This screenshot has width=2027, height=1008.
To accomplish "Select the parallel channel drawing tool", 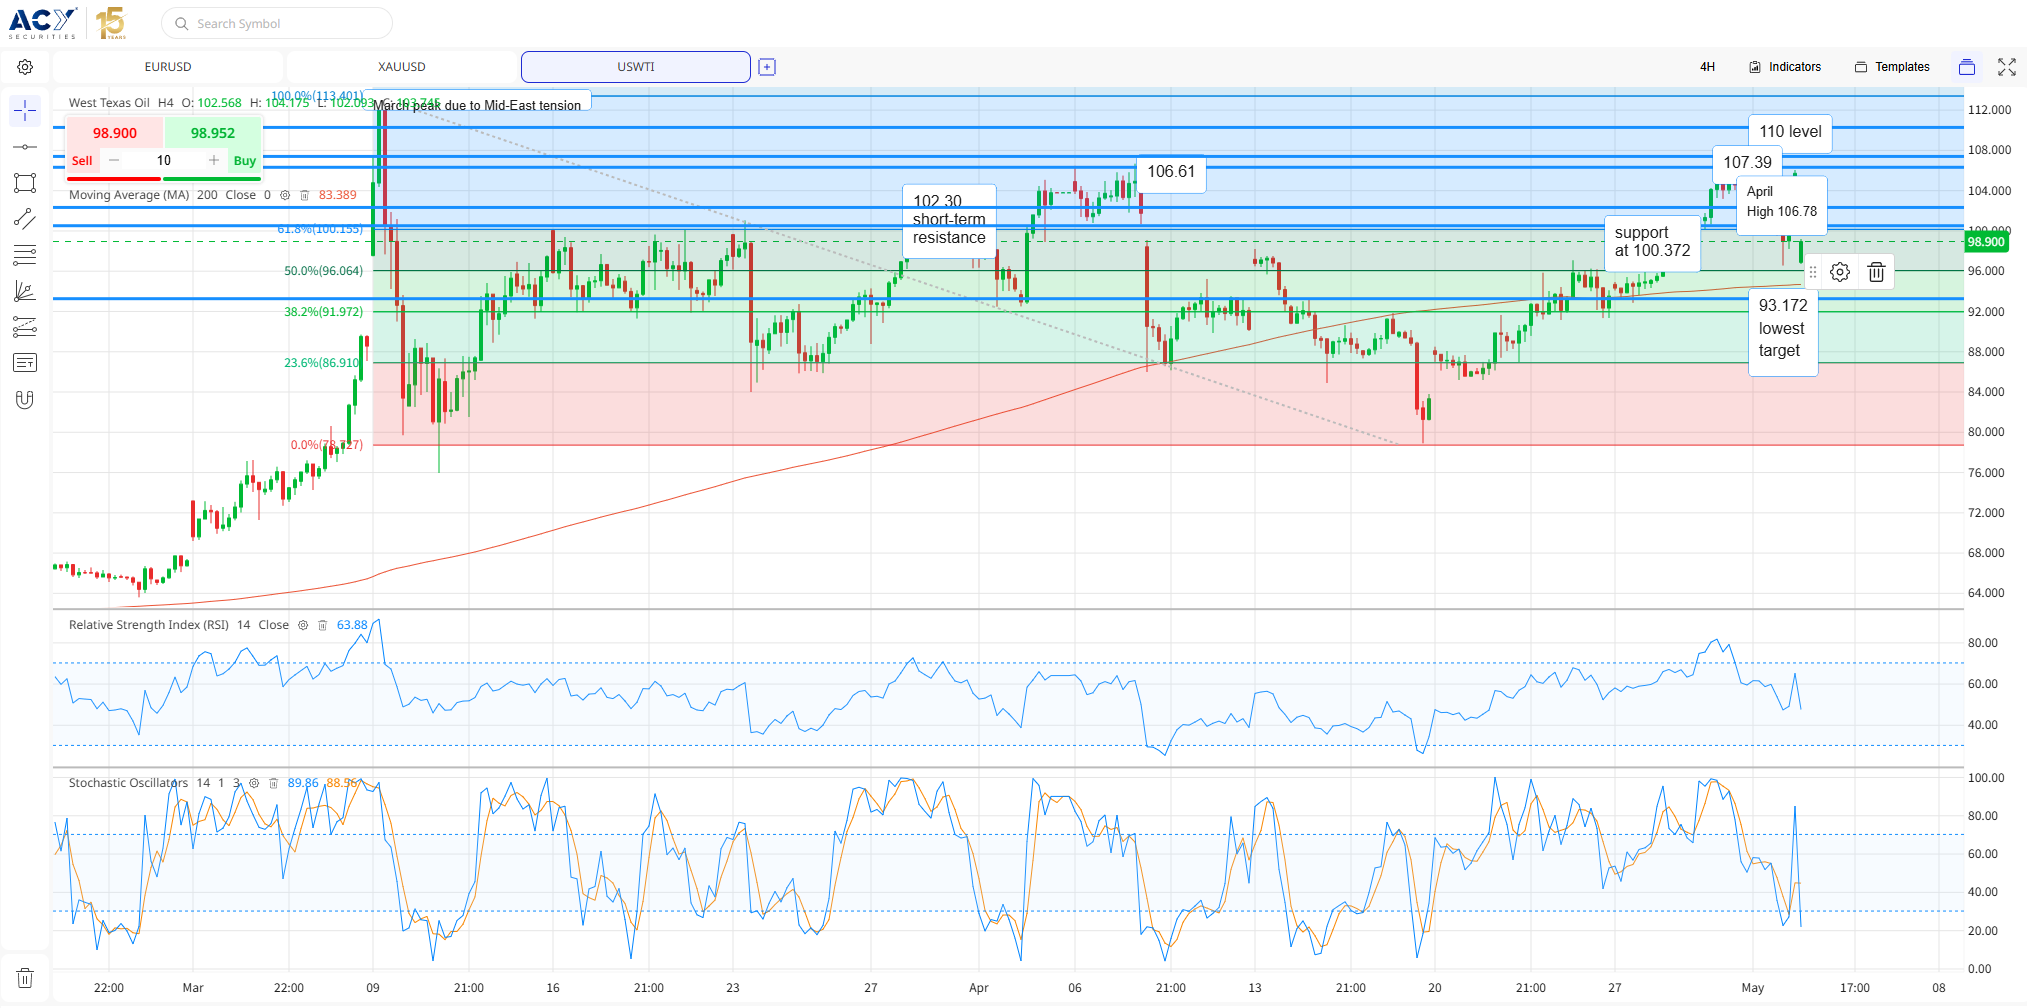I will click(x=25, y=327).
